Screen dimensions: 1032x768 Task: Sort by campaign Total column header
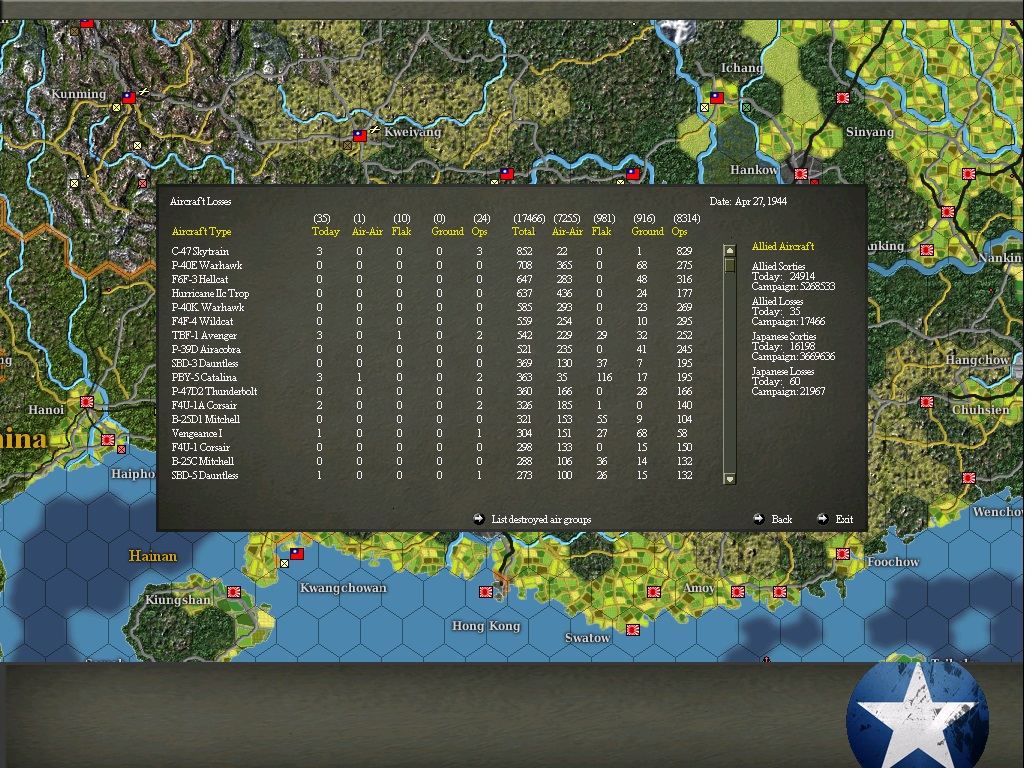tap(523, 232)
